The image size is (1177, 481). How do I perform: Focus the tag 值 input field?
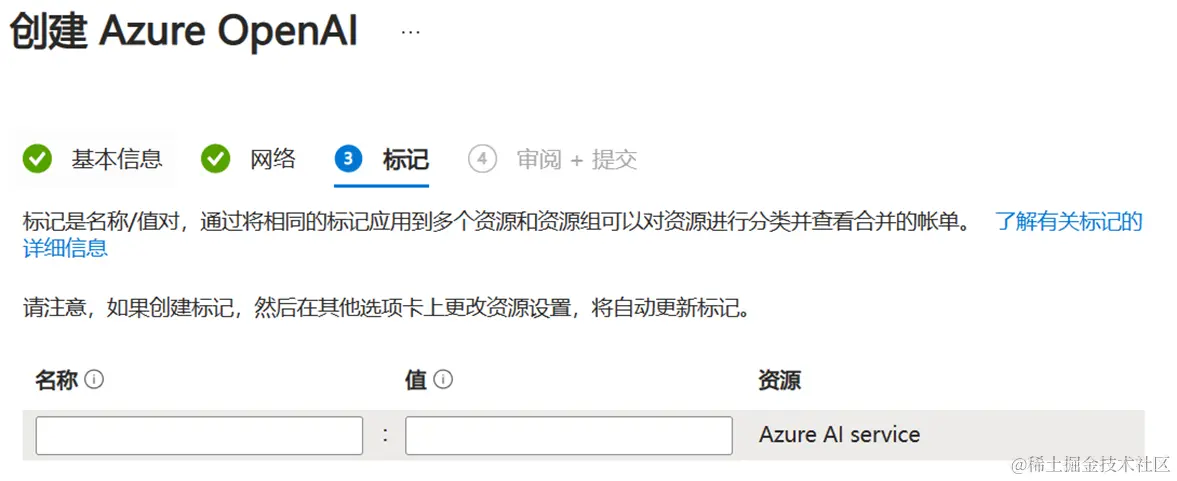coord(569,435)
